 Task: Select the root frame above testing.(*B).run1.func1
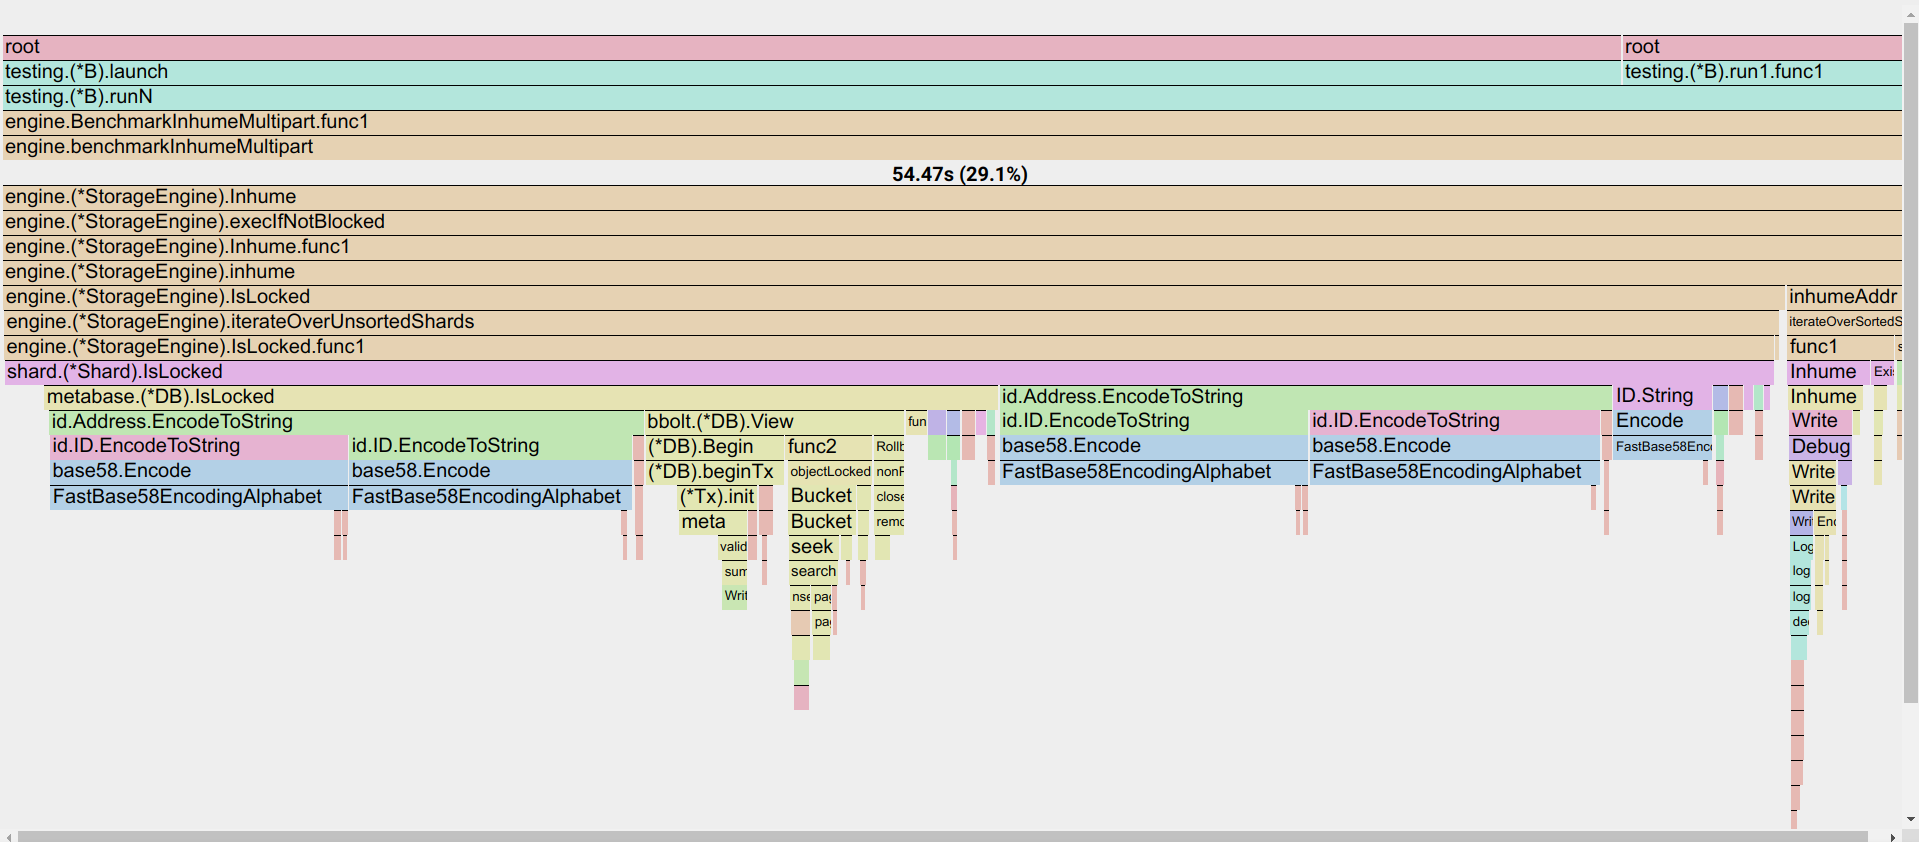coord(1762,47)
